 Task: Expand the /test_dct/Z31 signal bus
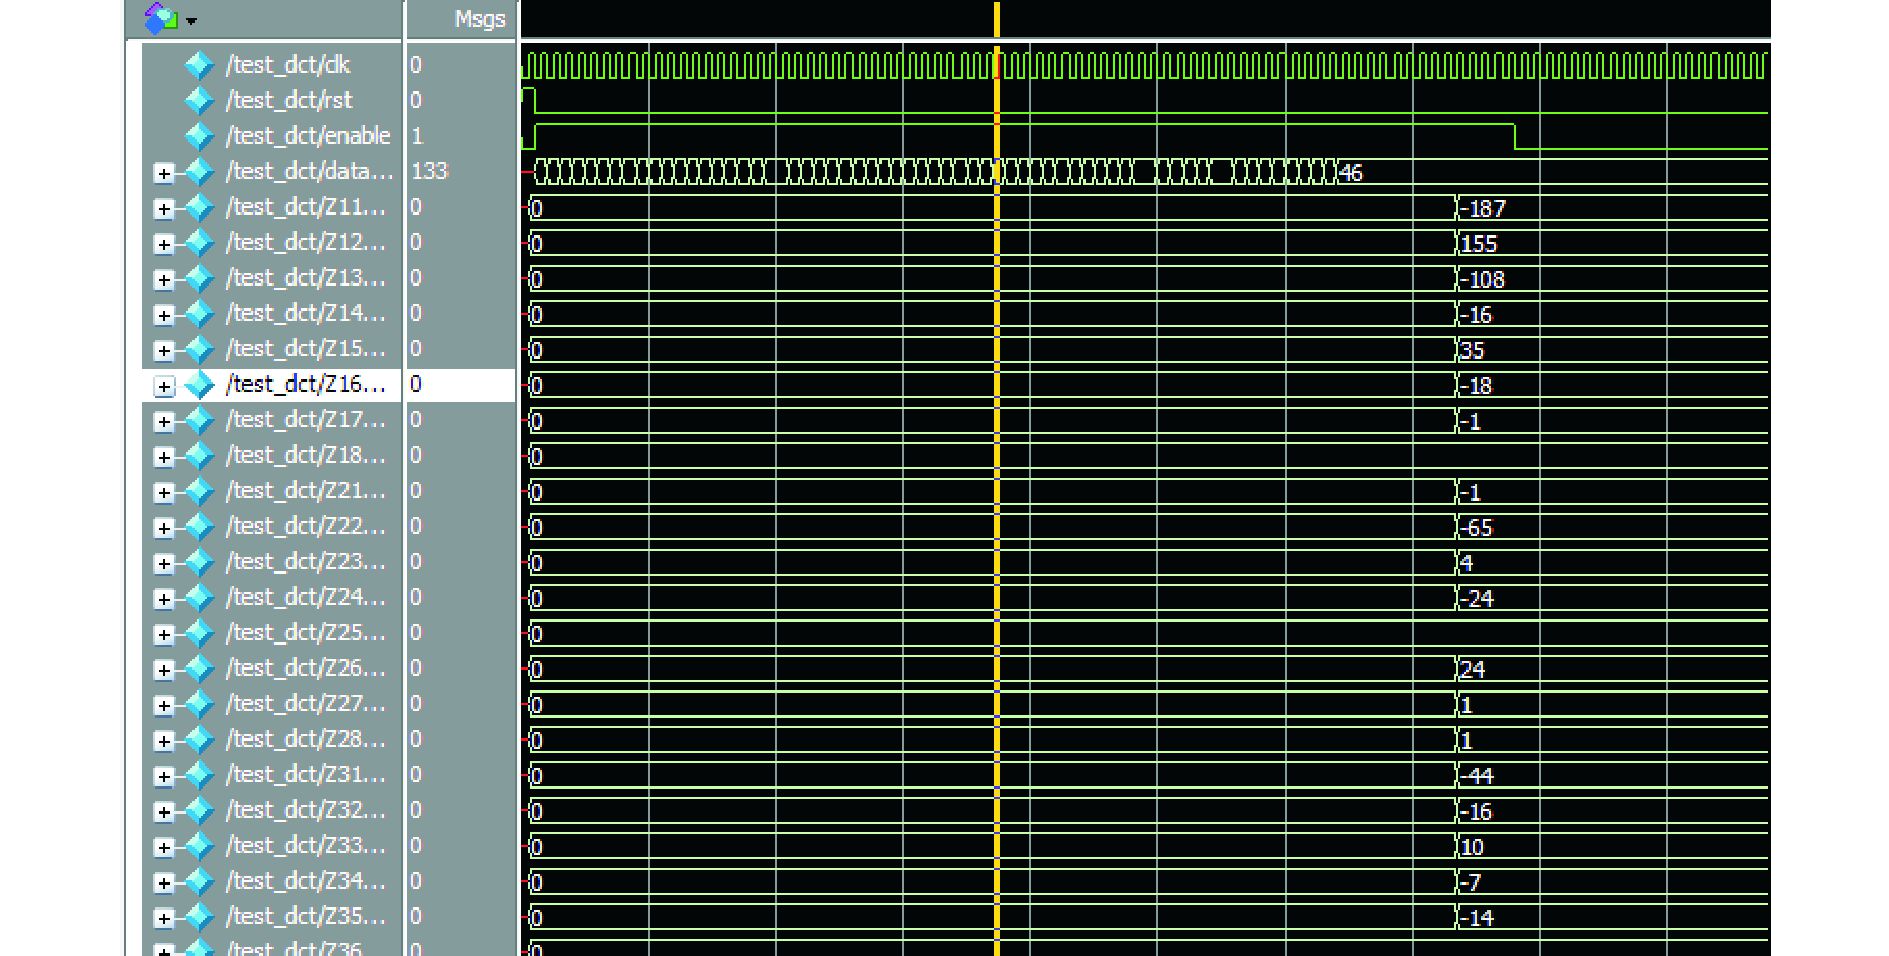164,776
